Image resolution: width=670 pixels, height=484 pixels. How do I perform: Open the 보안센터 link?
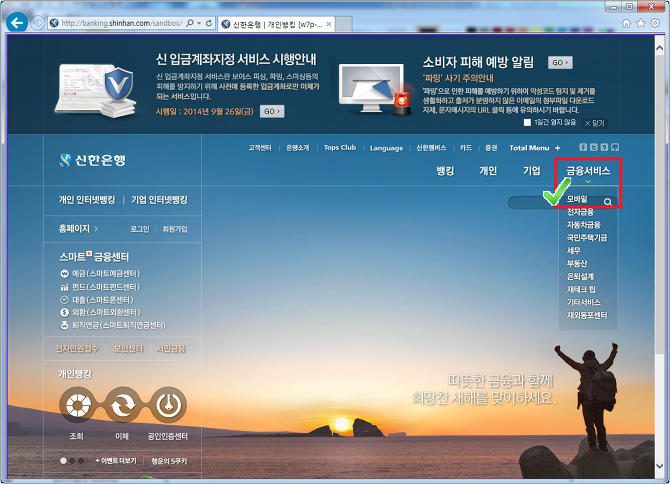[128, 349]
